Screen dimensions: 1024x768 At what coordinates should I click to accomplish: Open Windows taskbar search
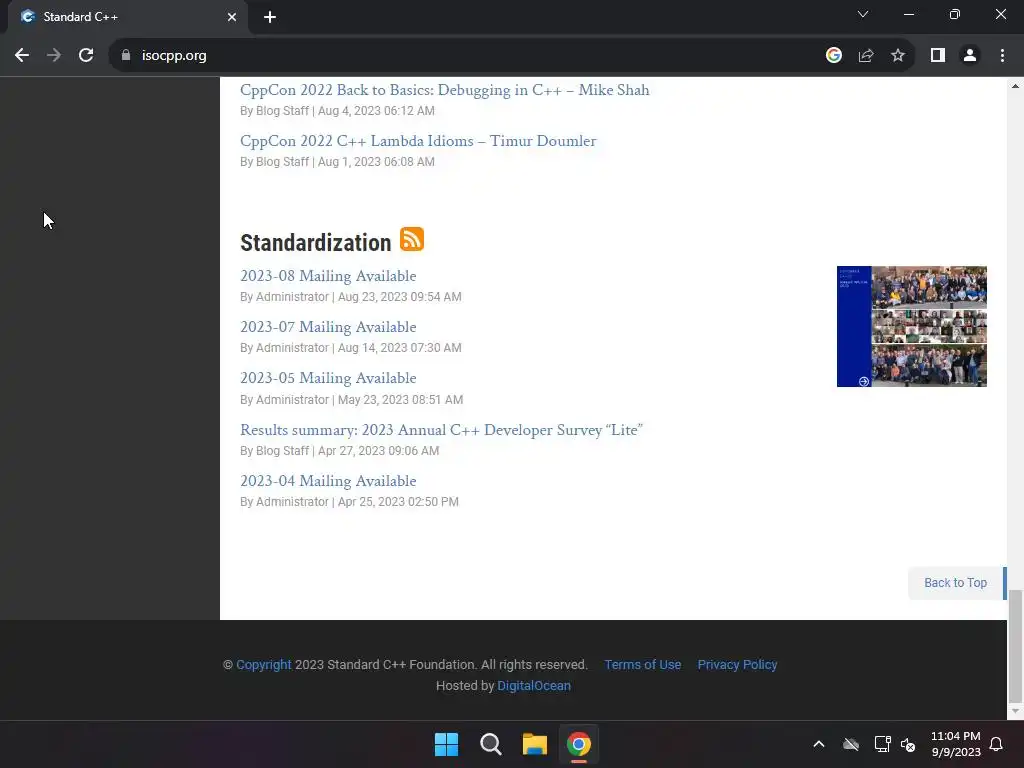(490, 744)
